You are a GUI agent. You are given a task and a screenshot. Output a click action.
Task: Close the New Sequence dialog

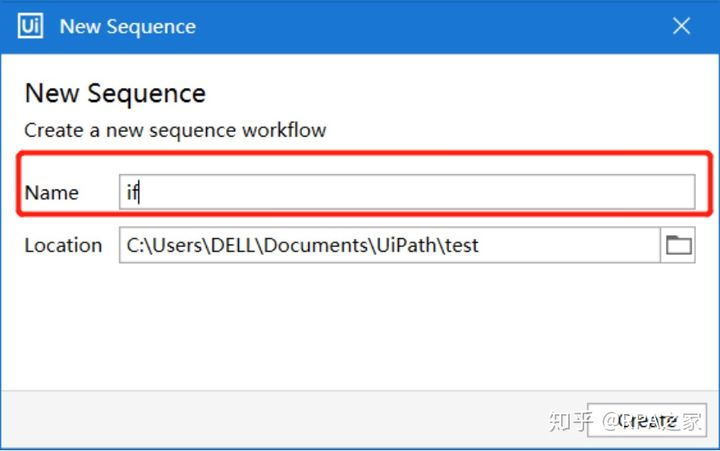[681, 26]
